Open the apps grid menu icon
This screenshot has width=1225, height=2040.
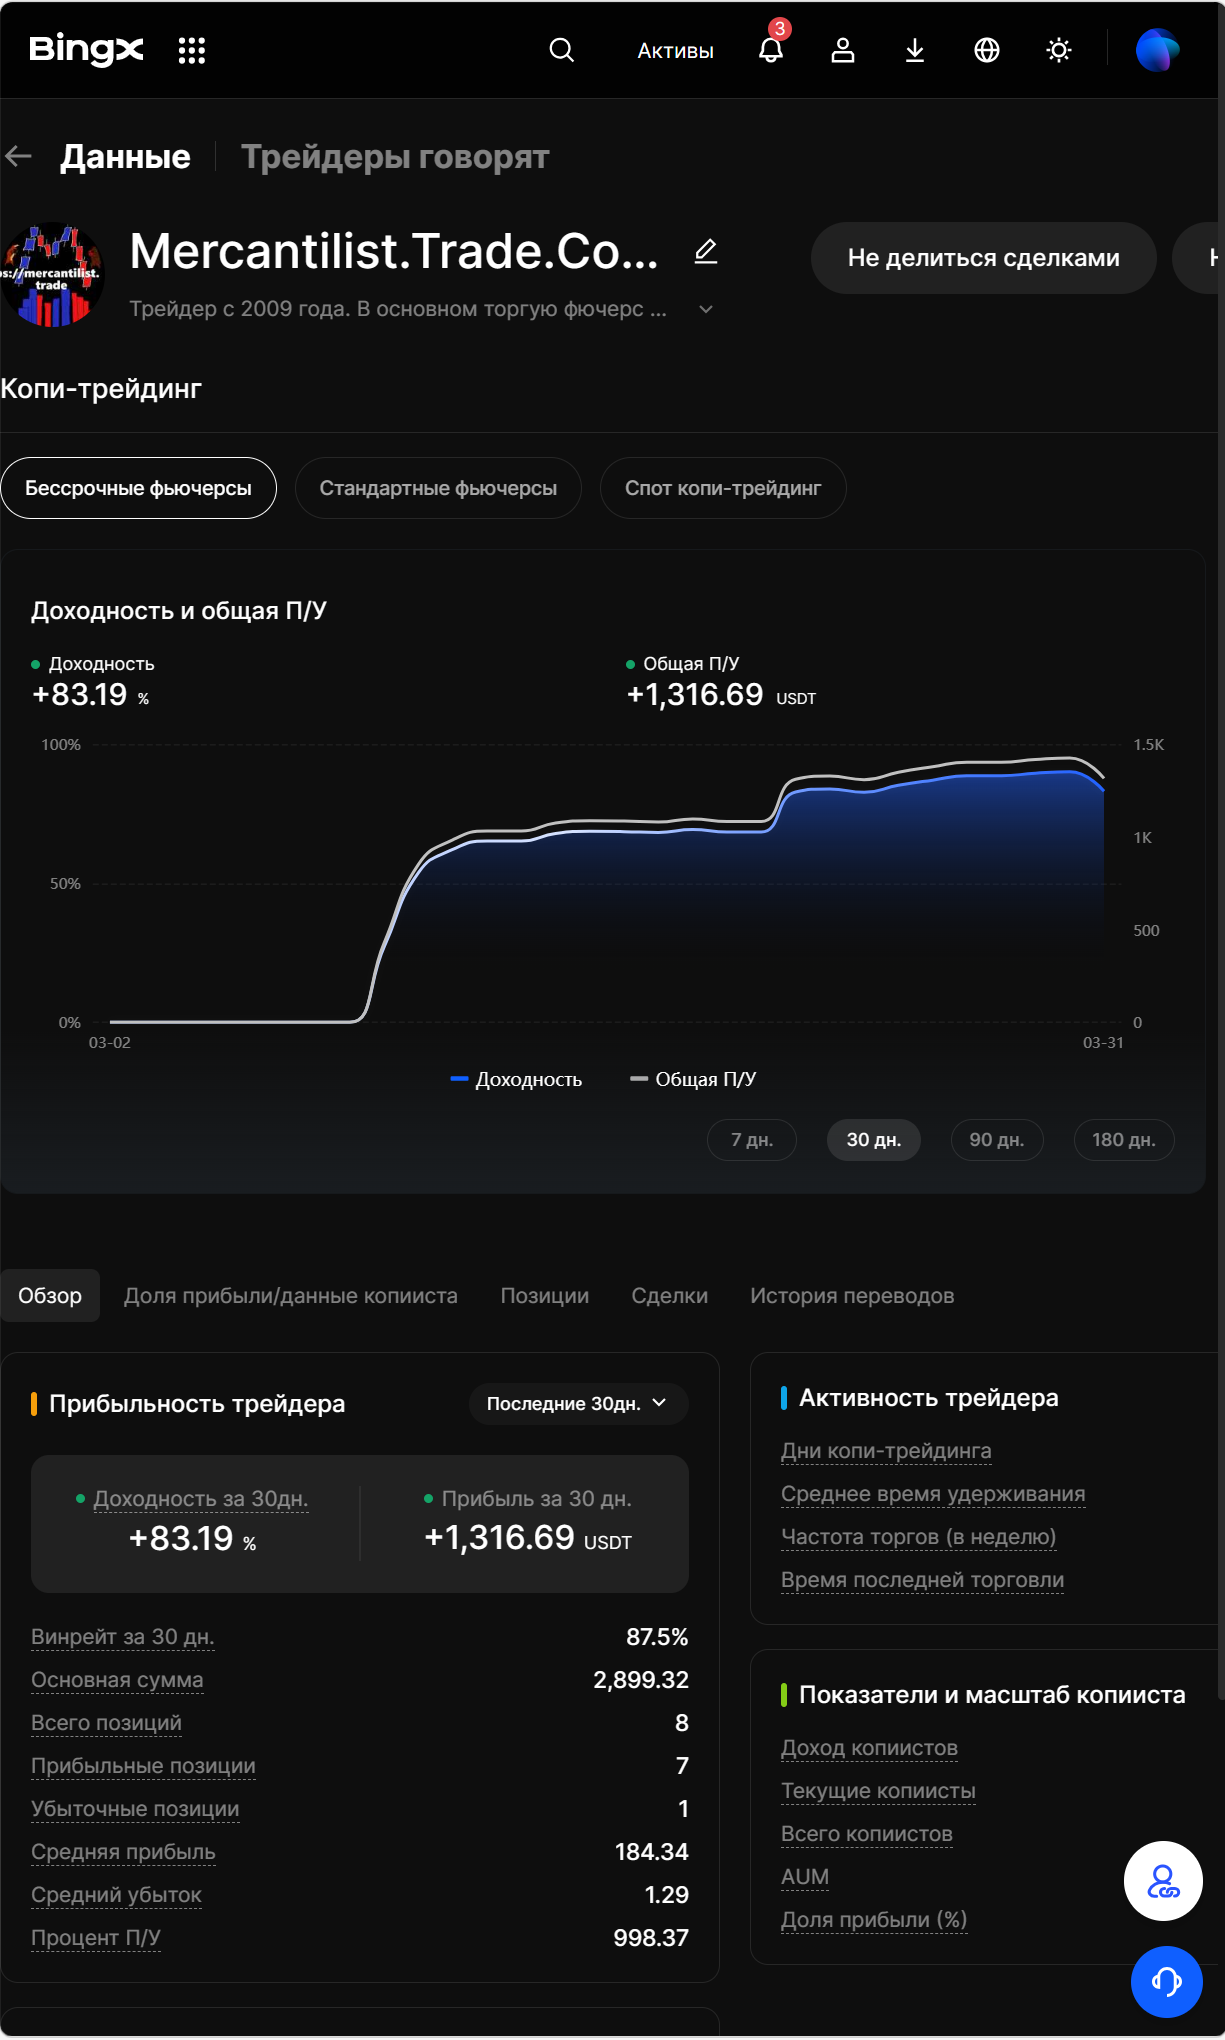click(x=191, y=50)
